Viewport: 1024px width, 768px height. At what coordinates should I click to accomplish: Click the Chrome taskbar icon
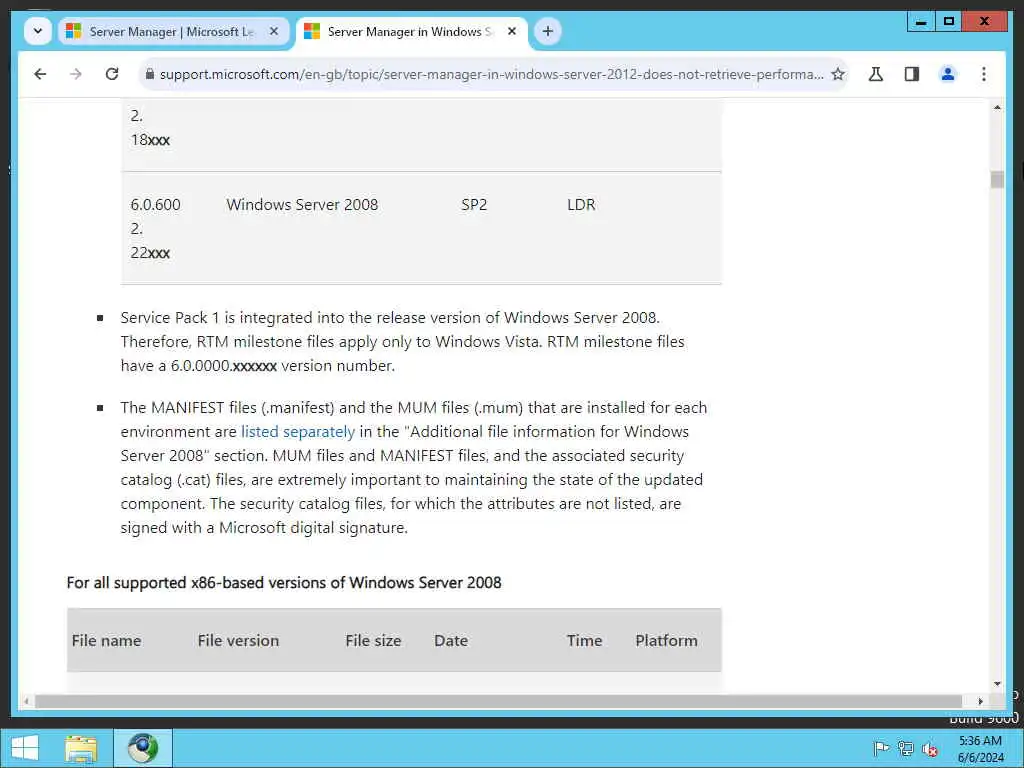[143, 748]
